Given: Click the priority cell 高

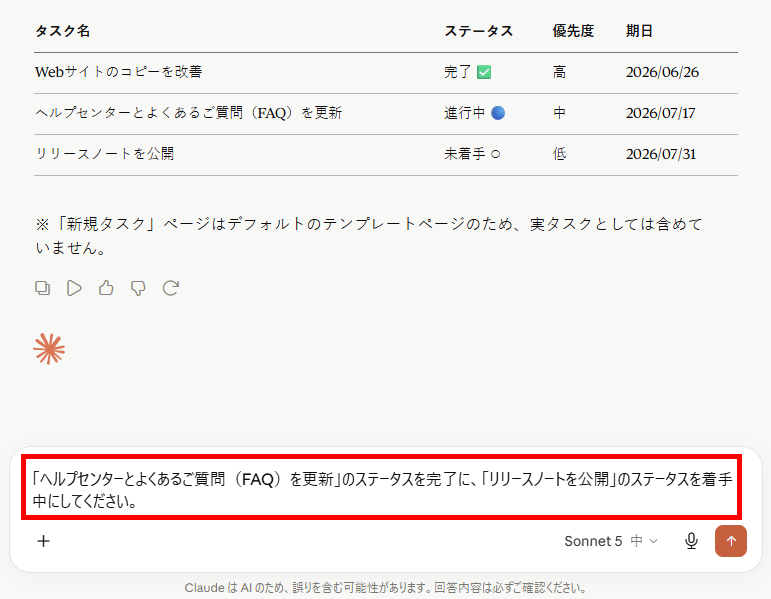Looking at the screenshot, I should coord(559,72).
